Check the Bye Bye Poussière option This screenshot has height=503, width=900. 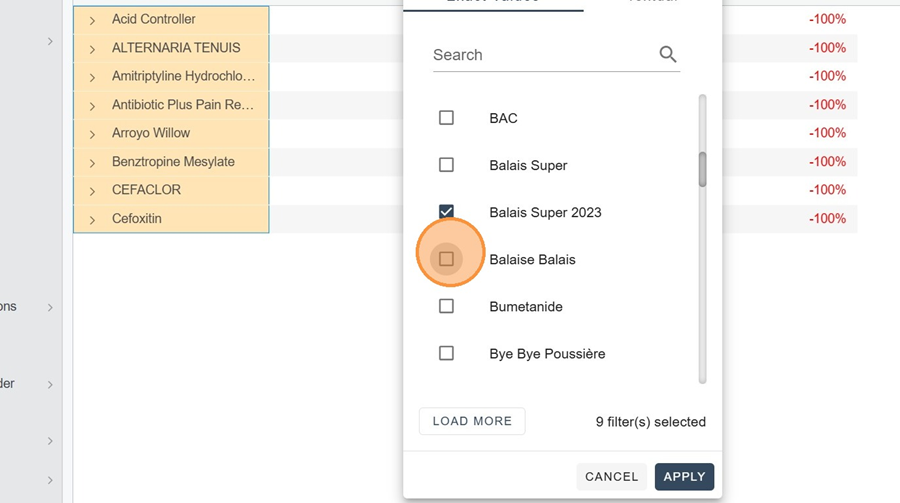coord(447,353)
